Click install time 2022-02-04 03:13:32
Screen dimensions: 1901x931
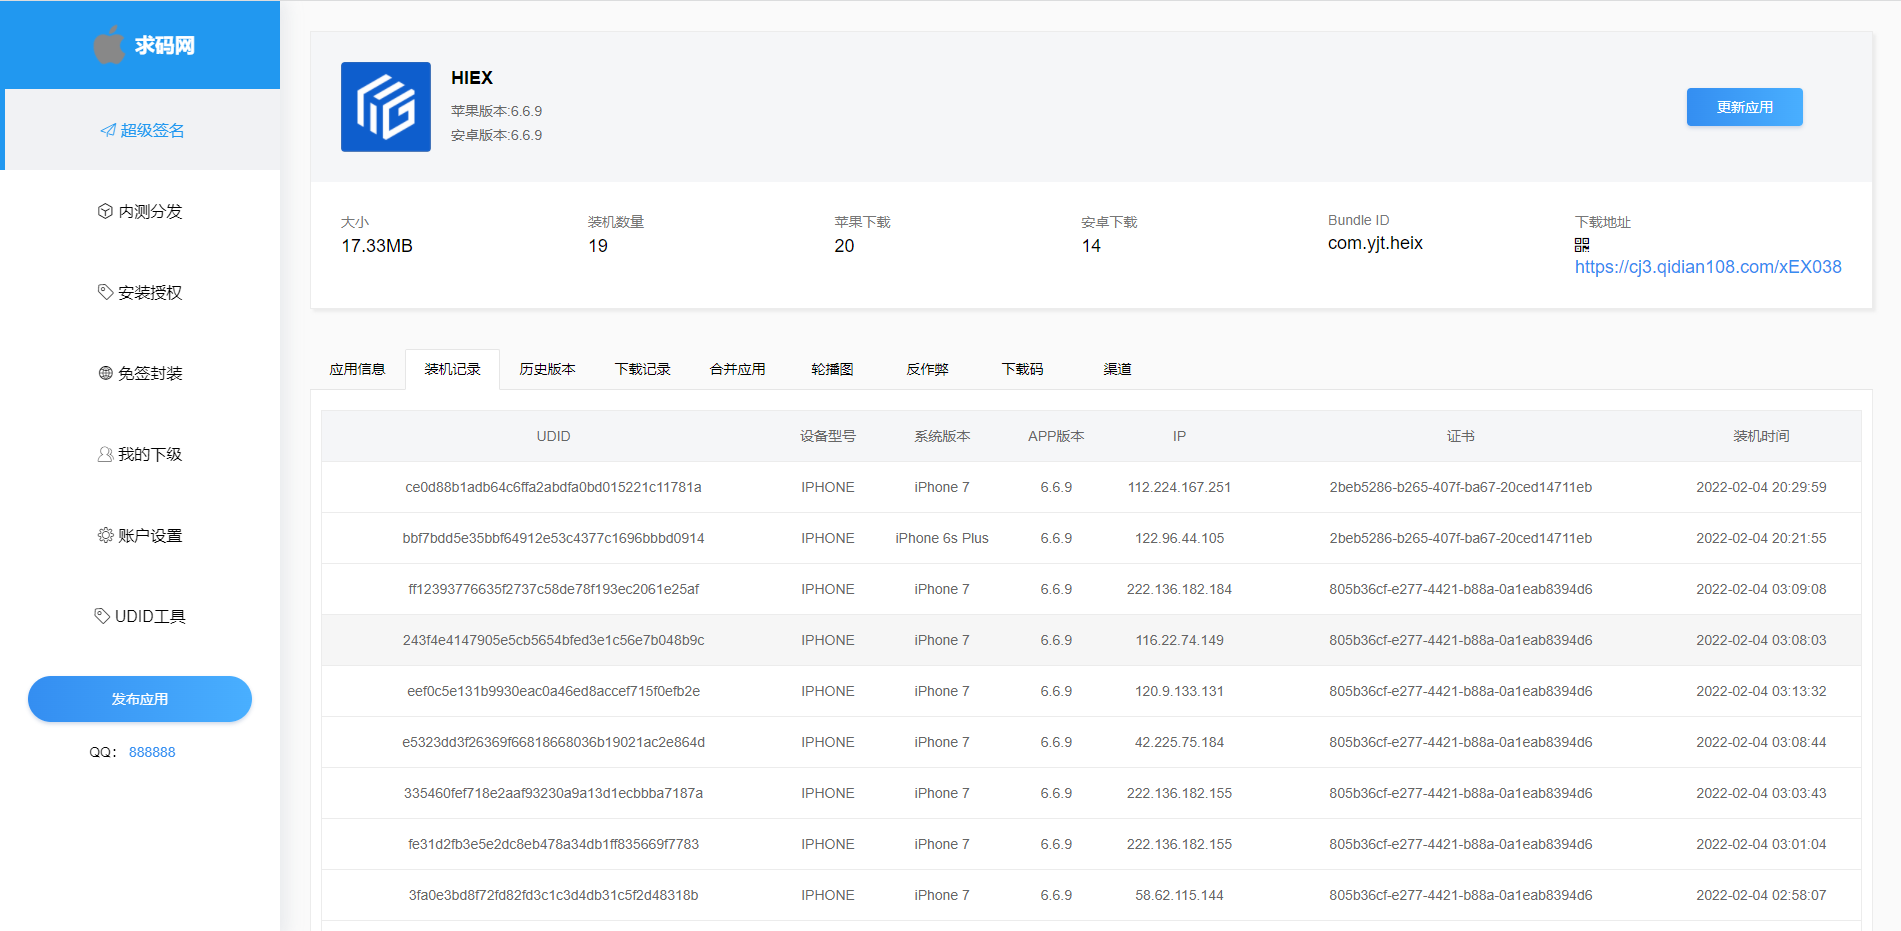coord(1761,691)
